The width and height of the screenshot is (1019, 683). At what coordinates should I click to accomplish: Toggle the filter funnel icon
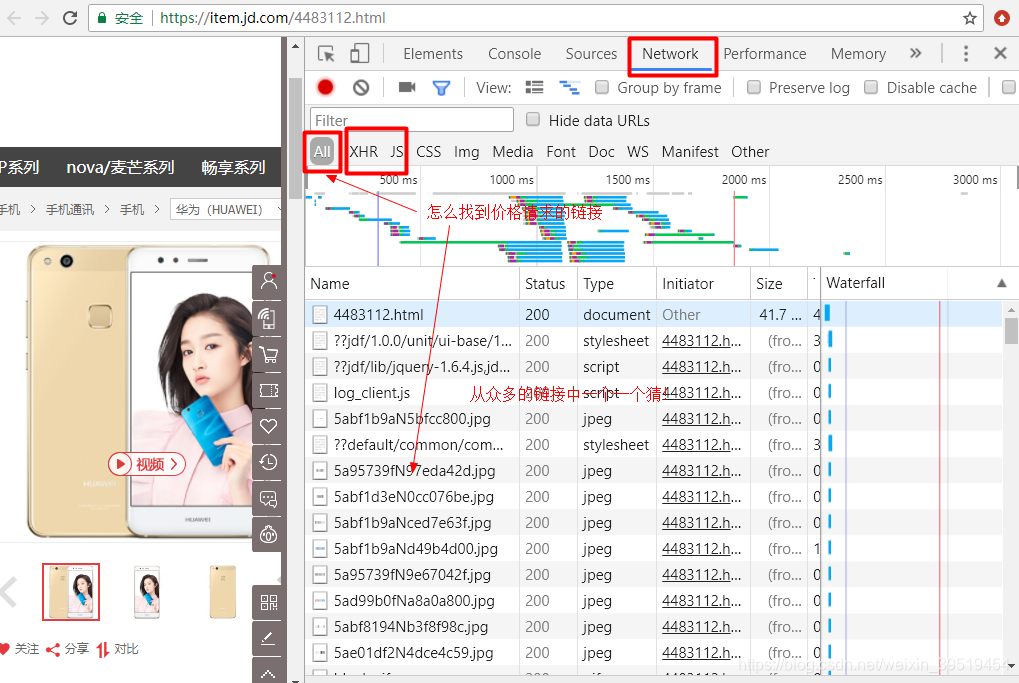(x=441, y=88)
